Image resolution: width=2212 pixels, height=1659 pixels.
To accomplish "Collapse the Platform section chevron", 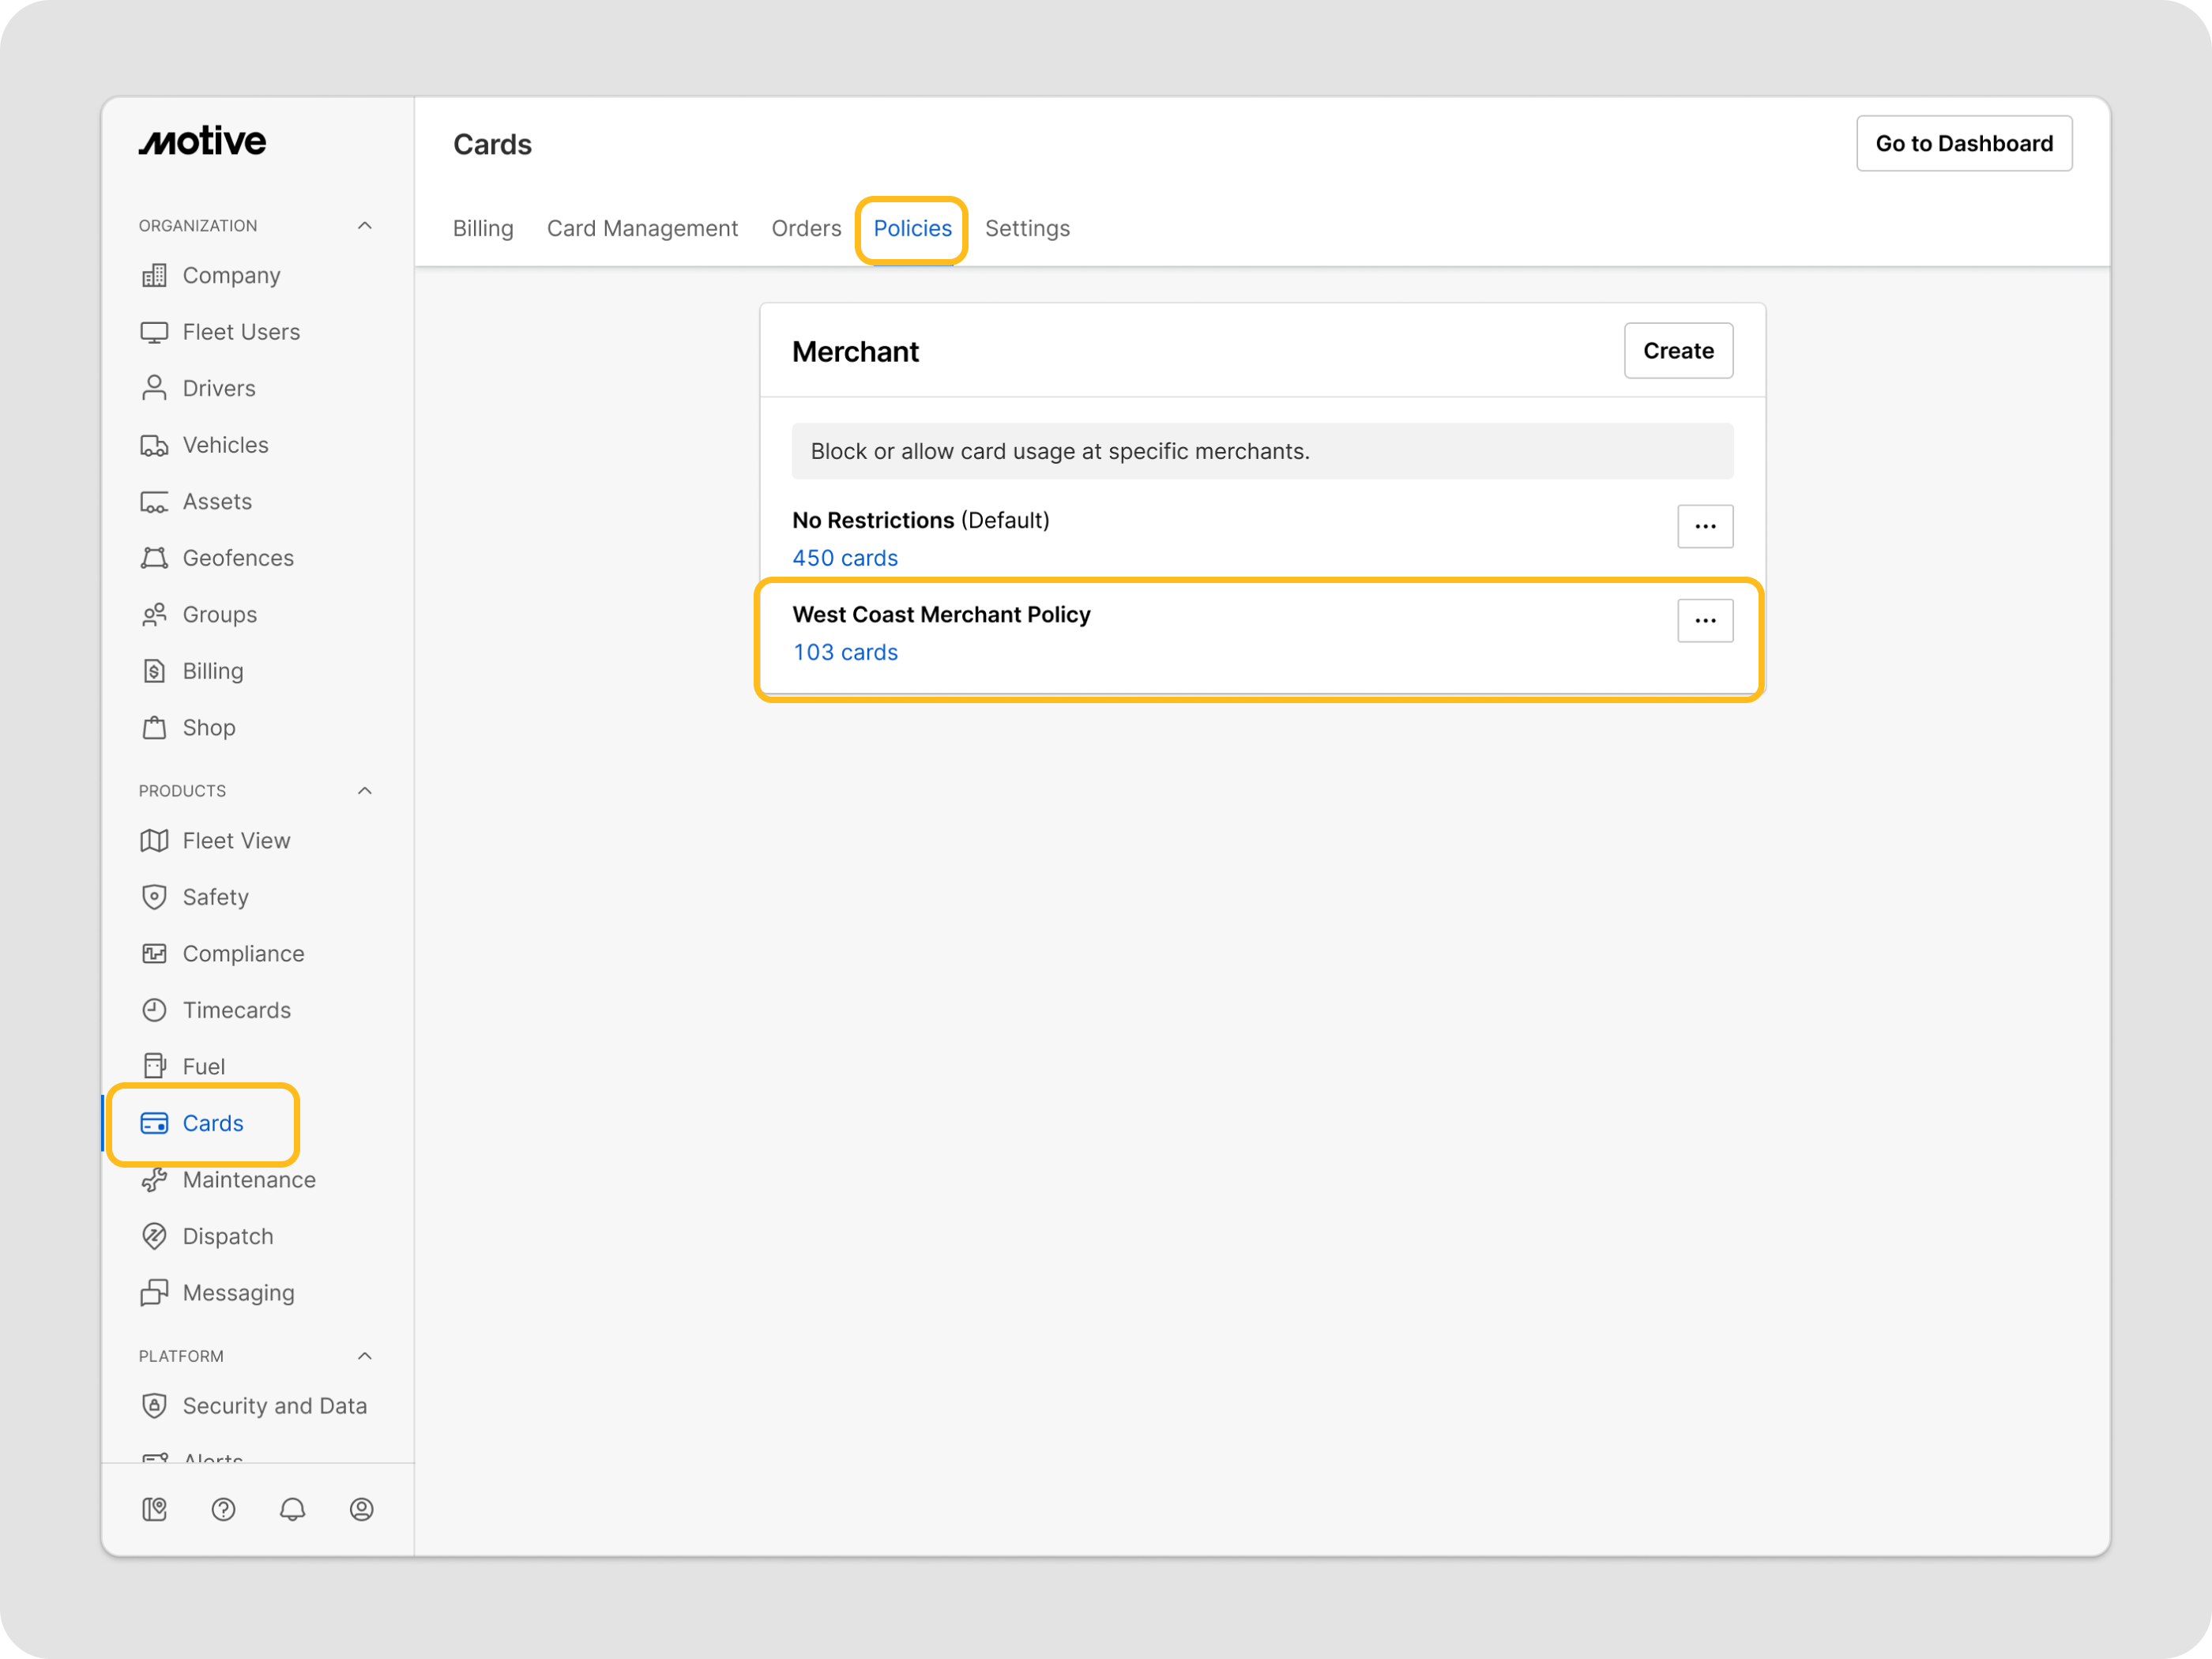I will pyautogui.click(x=365, y=1356).
